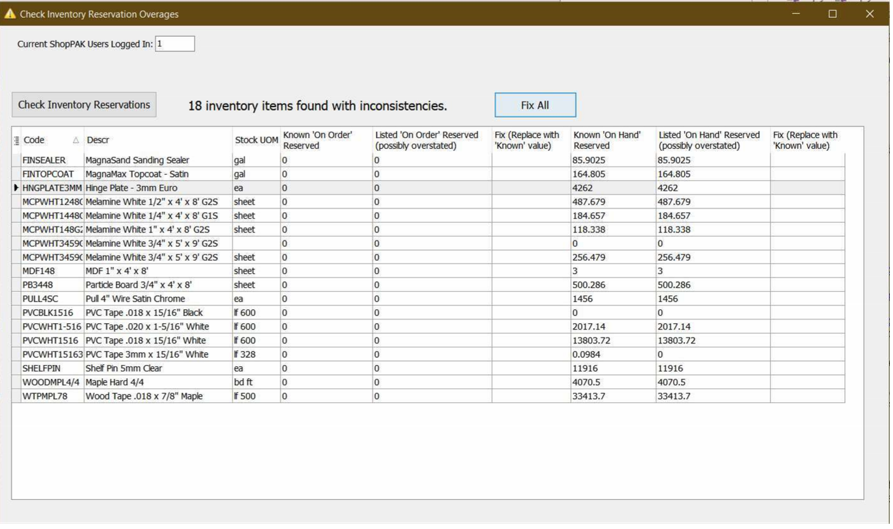Viewport: 893px width, 529px height.
Task: Click Listed 'On Hand' Reserved column header
Action: 710,141
